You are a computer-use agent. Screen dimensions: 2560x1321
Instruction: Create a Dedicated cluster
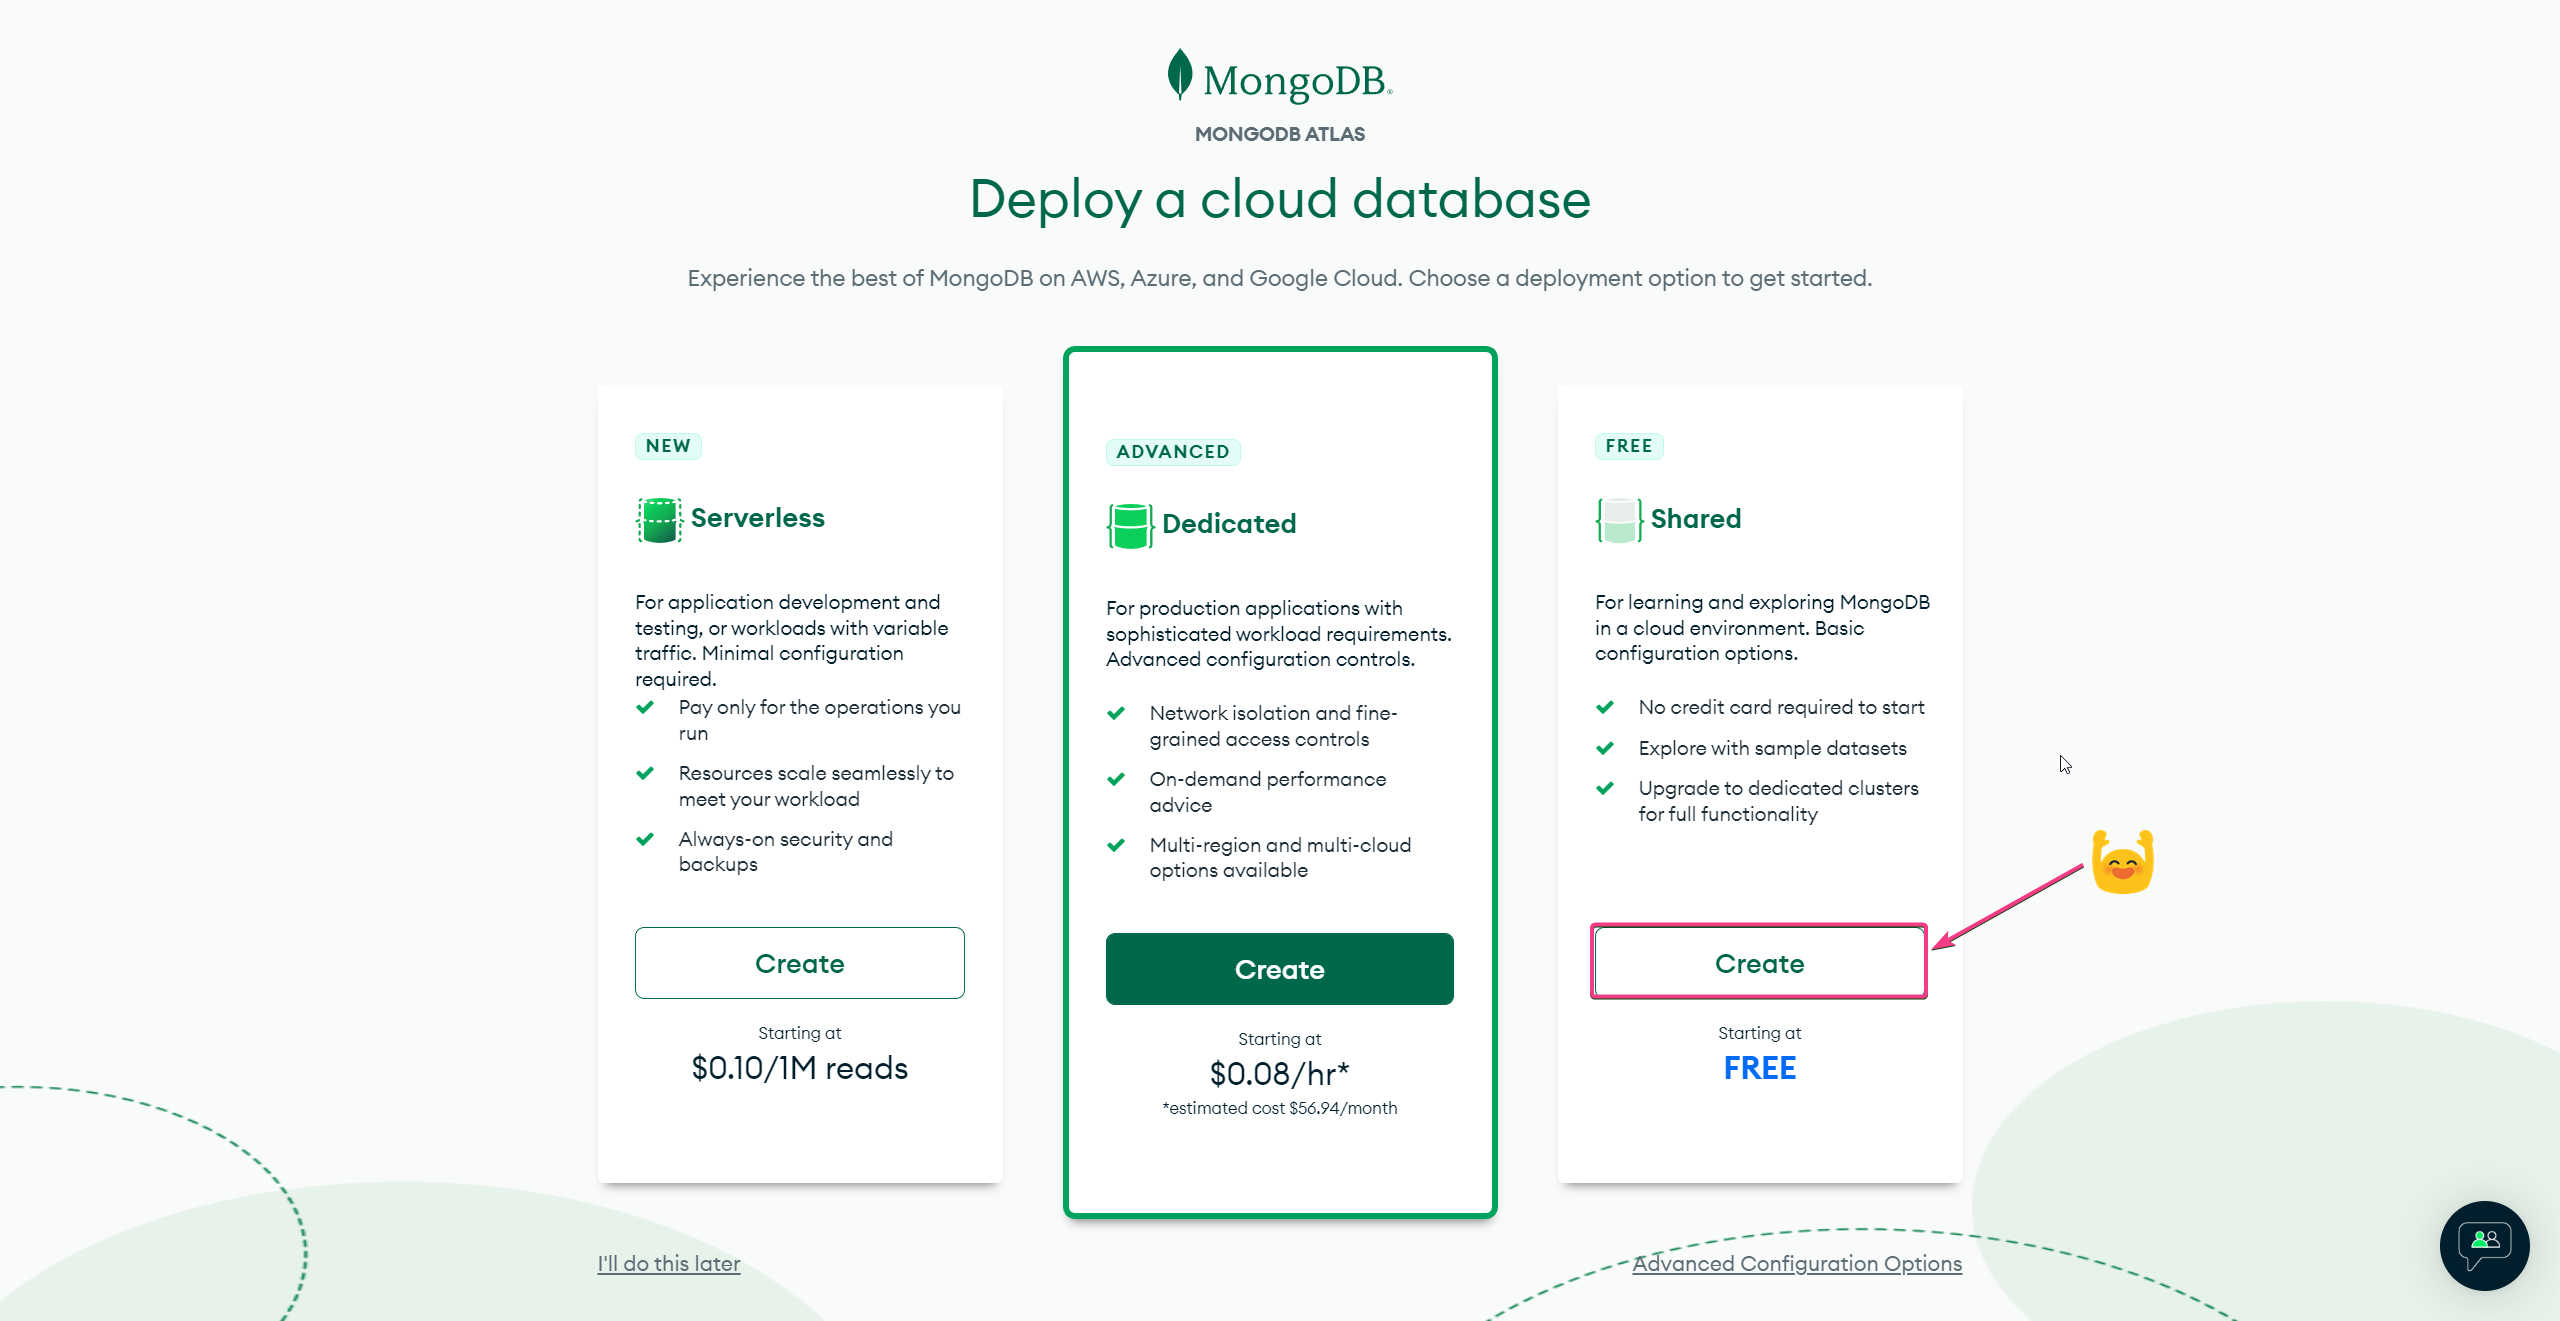point(1280,969)
